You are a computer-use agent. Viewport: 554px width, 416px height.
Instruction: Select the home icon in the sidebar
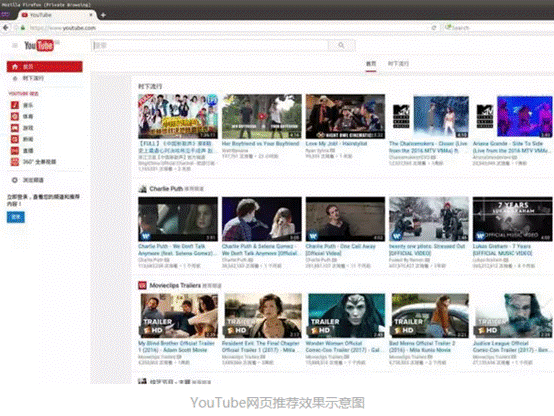(x=15, y=67)
